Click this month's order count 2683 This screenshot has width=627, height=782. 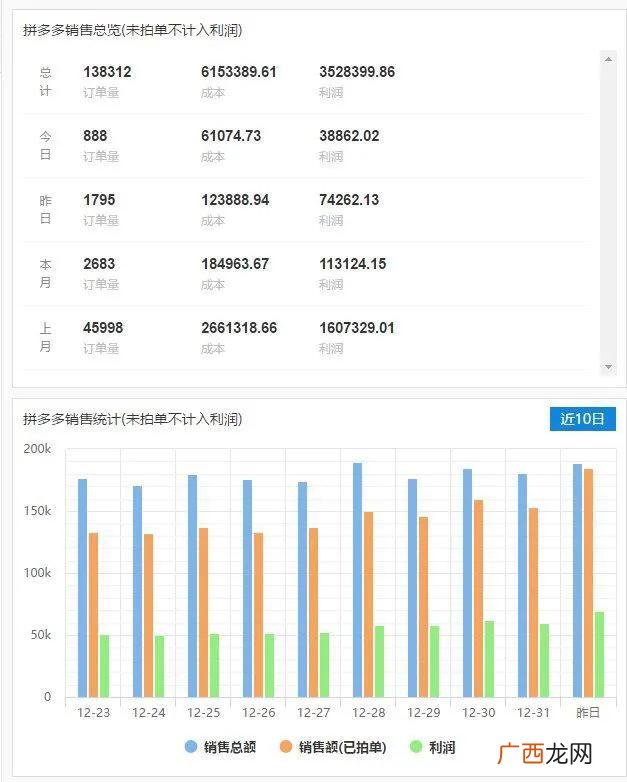(99, 264)
